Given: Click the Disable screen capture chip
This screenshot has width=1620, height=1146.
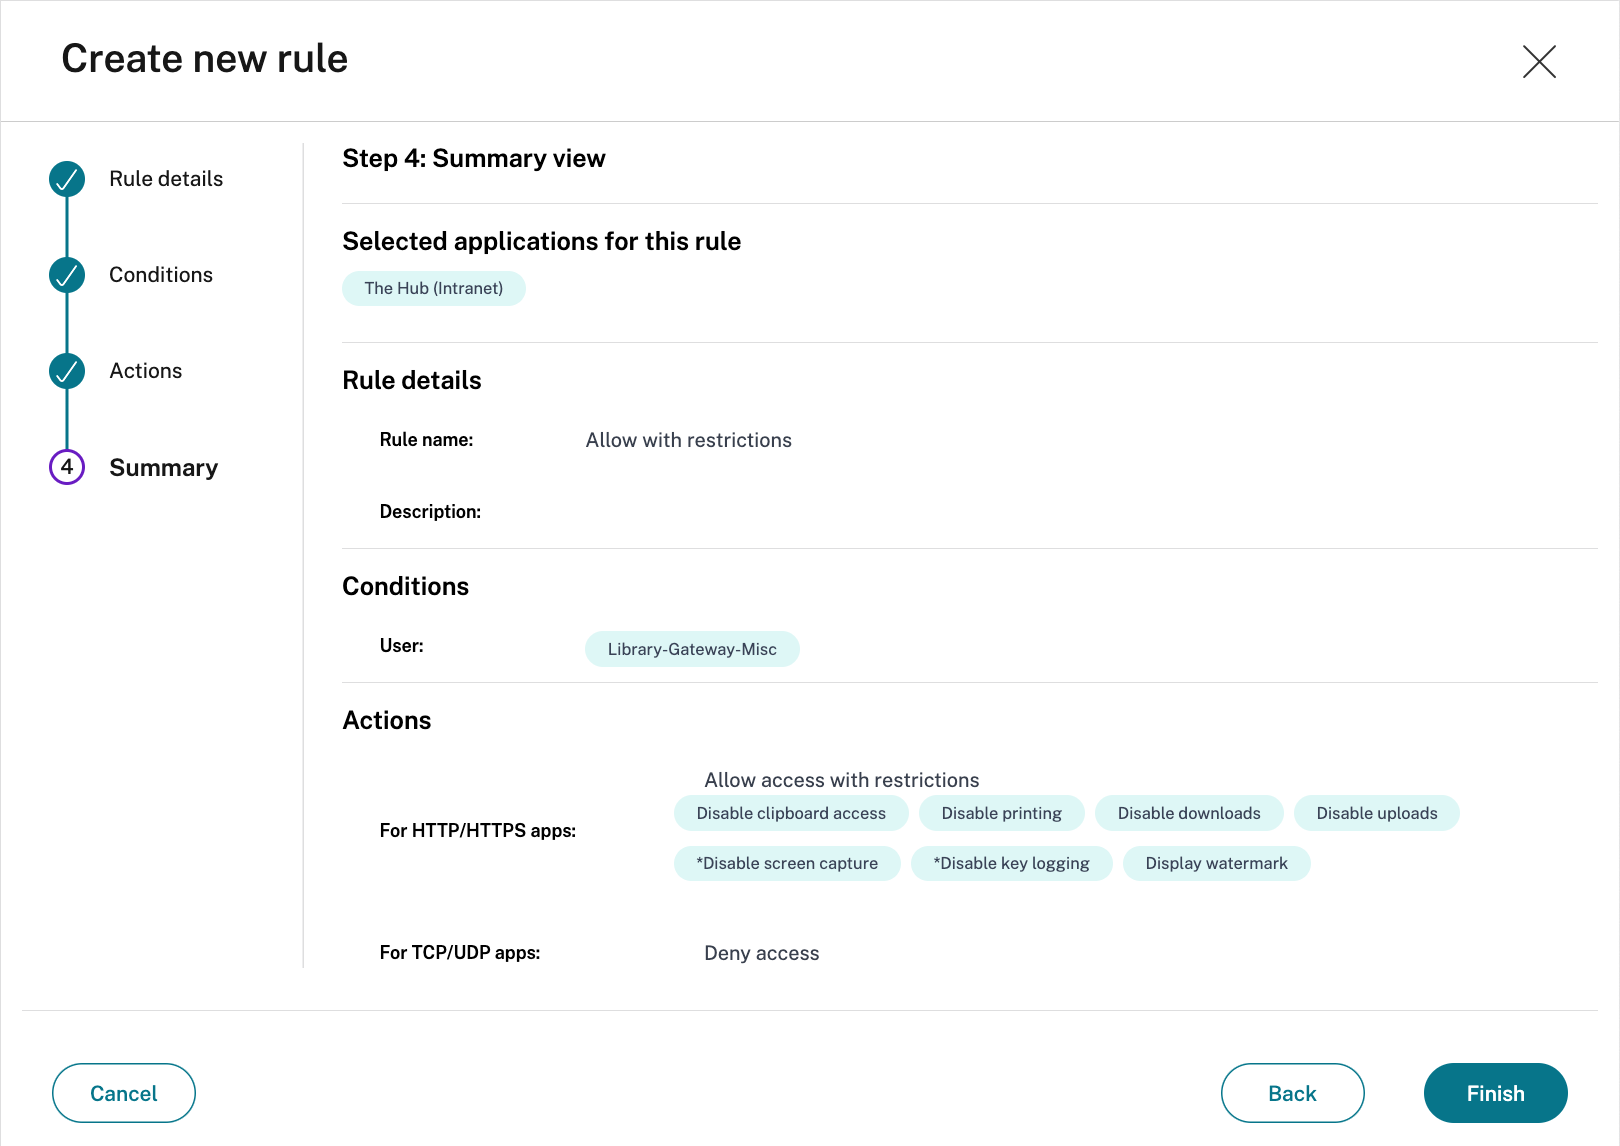Looking at the screenshot, I should 787,863.
